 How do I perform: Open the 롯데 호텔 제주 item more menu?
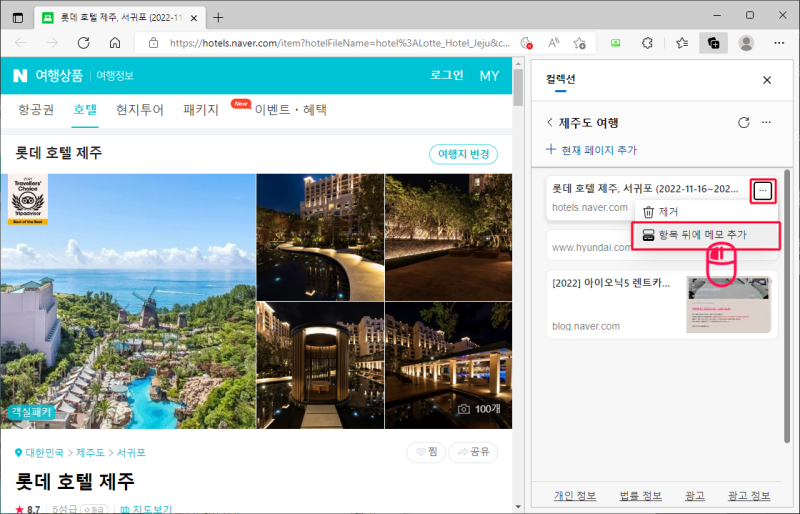tap(763, 191)
